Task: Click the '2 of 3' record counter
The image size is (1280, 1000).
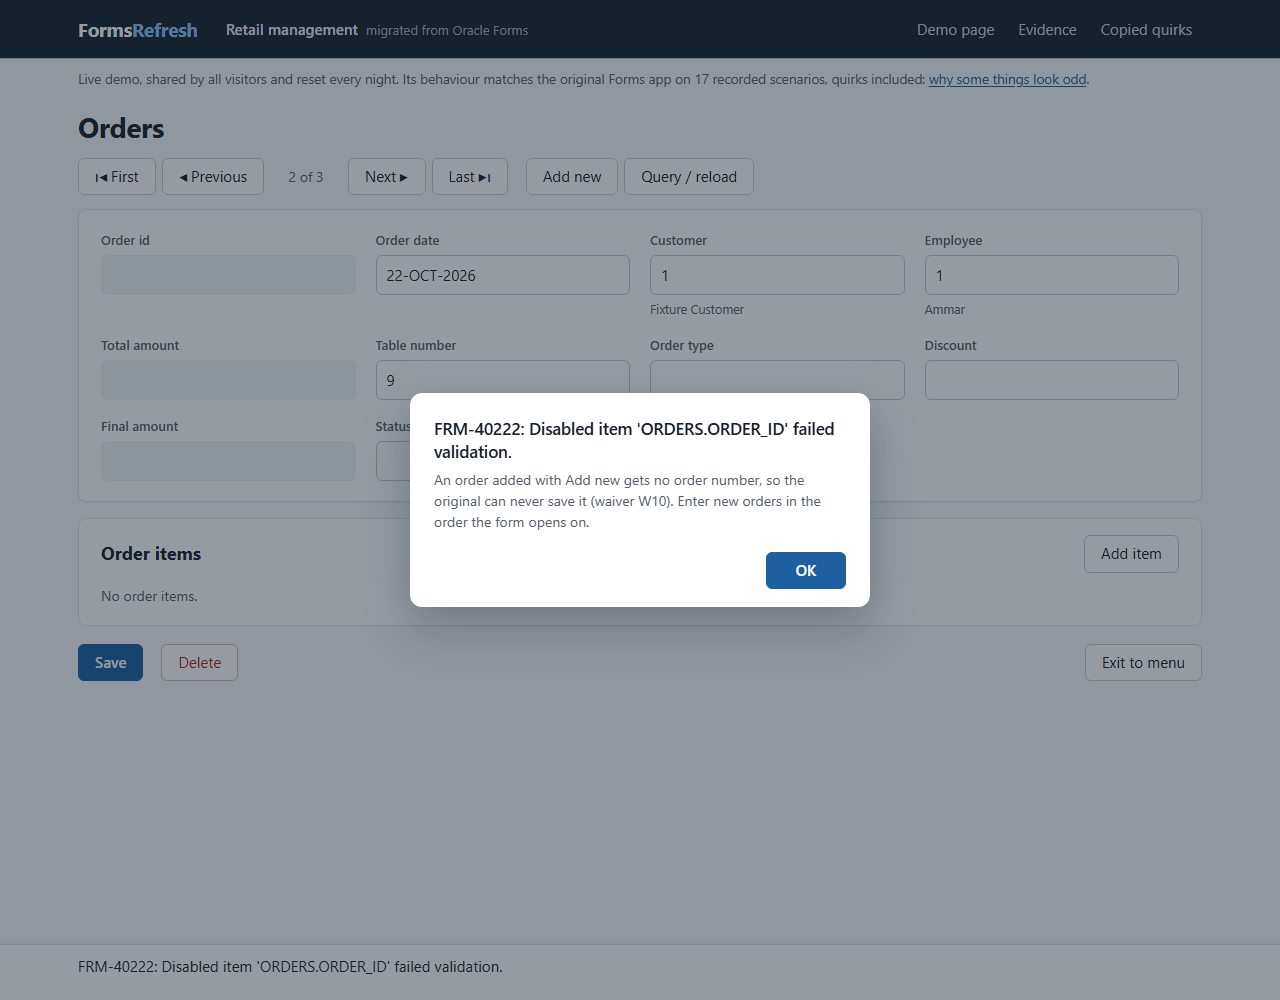Action: [x=306, y=177]
